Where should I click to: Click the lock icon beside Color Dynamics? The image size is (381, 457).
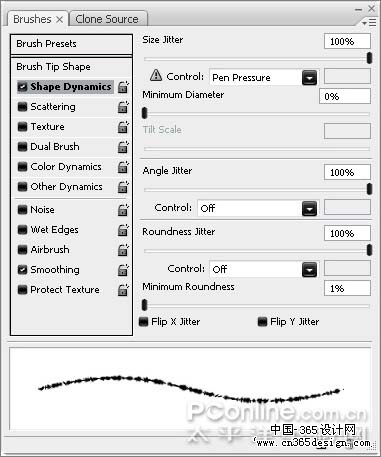pyautogui.click(x=123, y=167)
